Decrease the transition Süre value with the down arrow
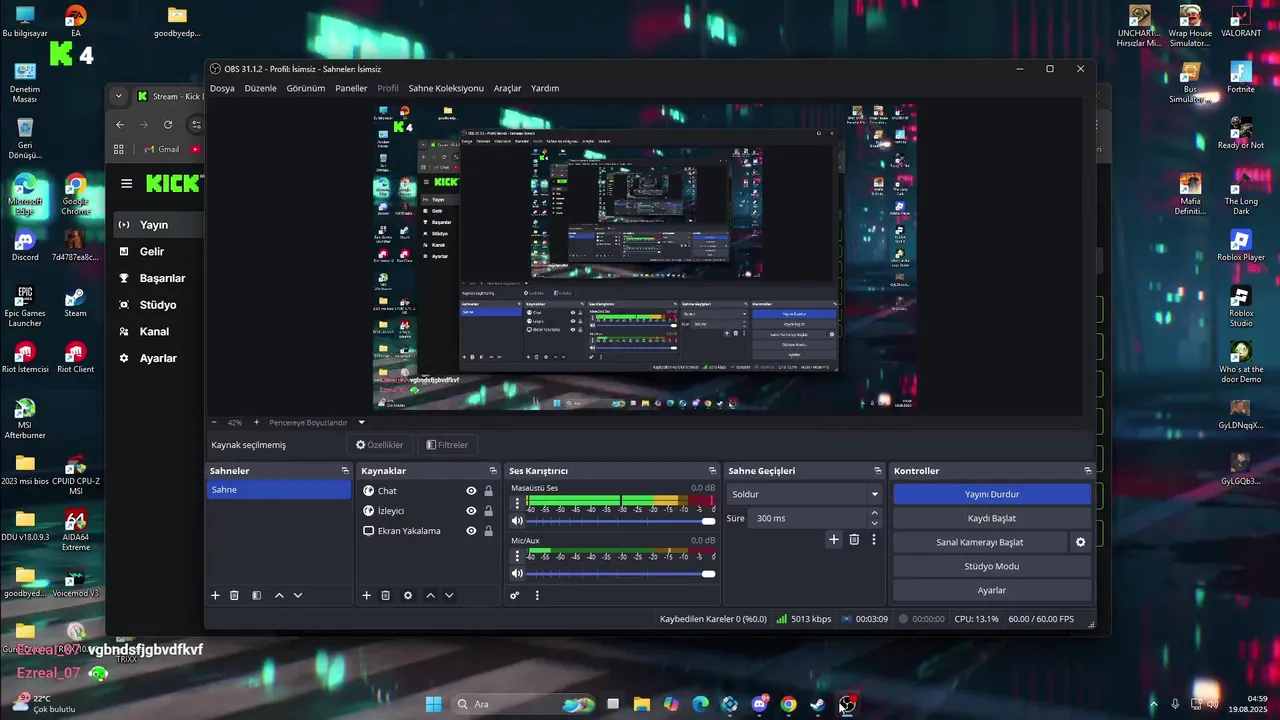The width and height of the screenshot is (1280, 720). [874, 523]
